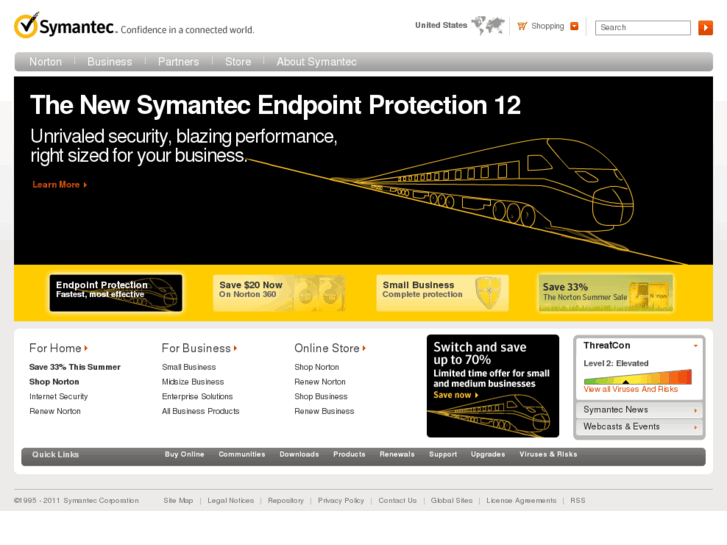Screen dimensions: 727x545
Task: Click the shield icon on Small Business tile
Action: (488, 293)
